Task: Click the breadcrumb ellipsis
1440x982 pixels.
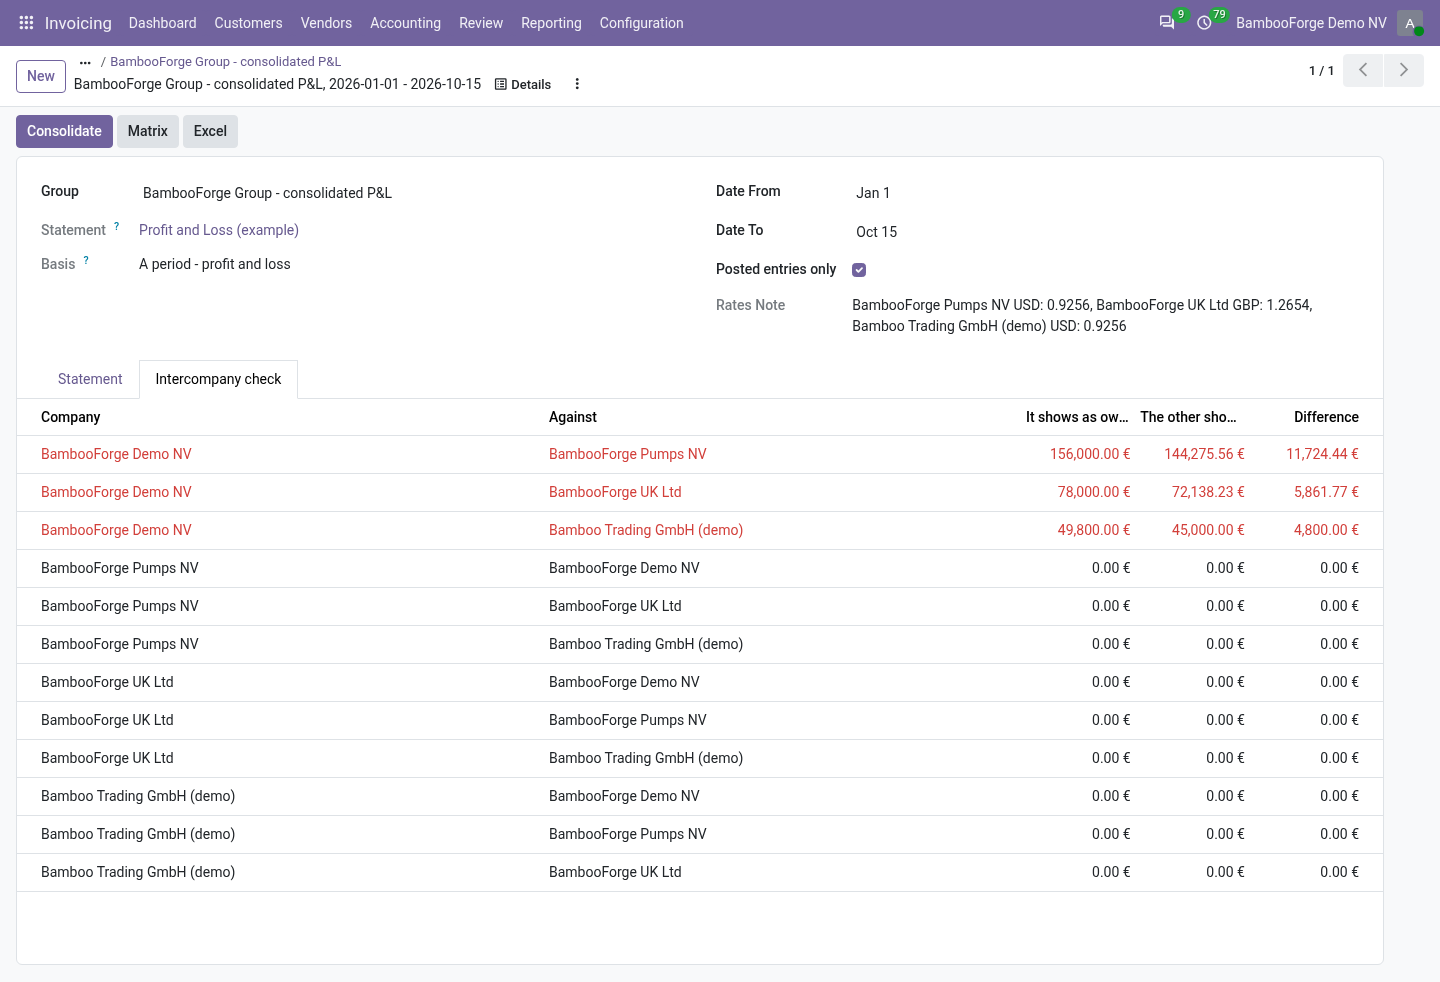Action: (85, 62)
